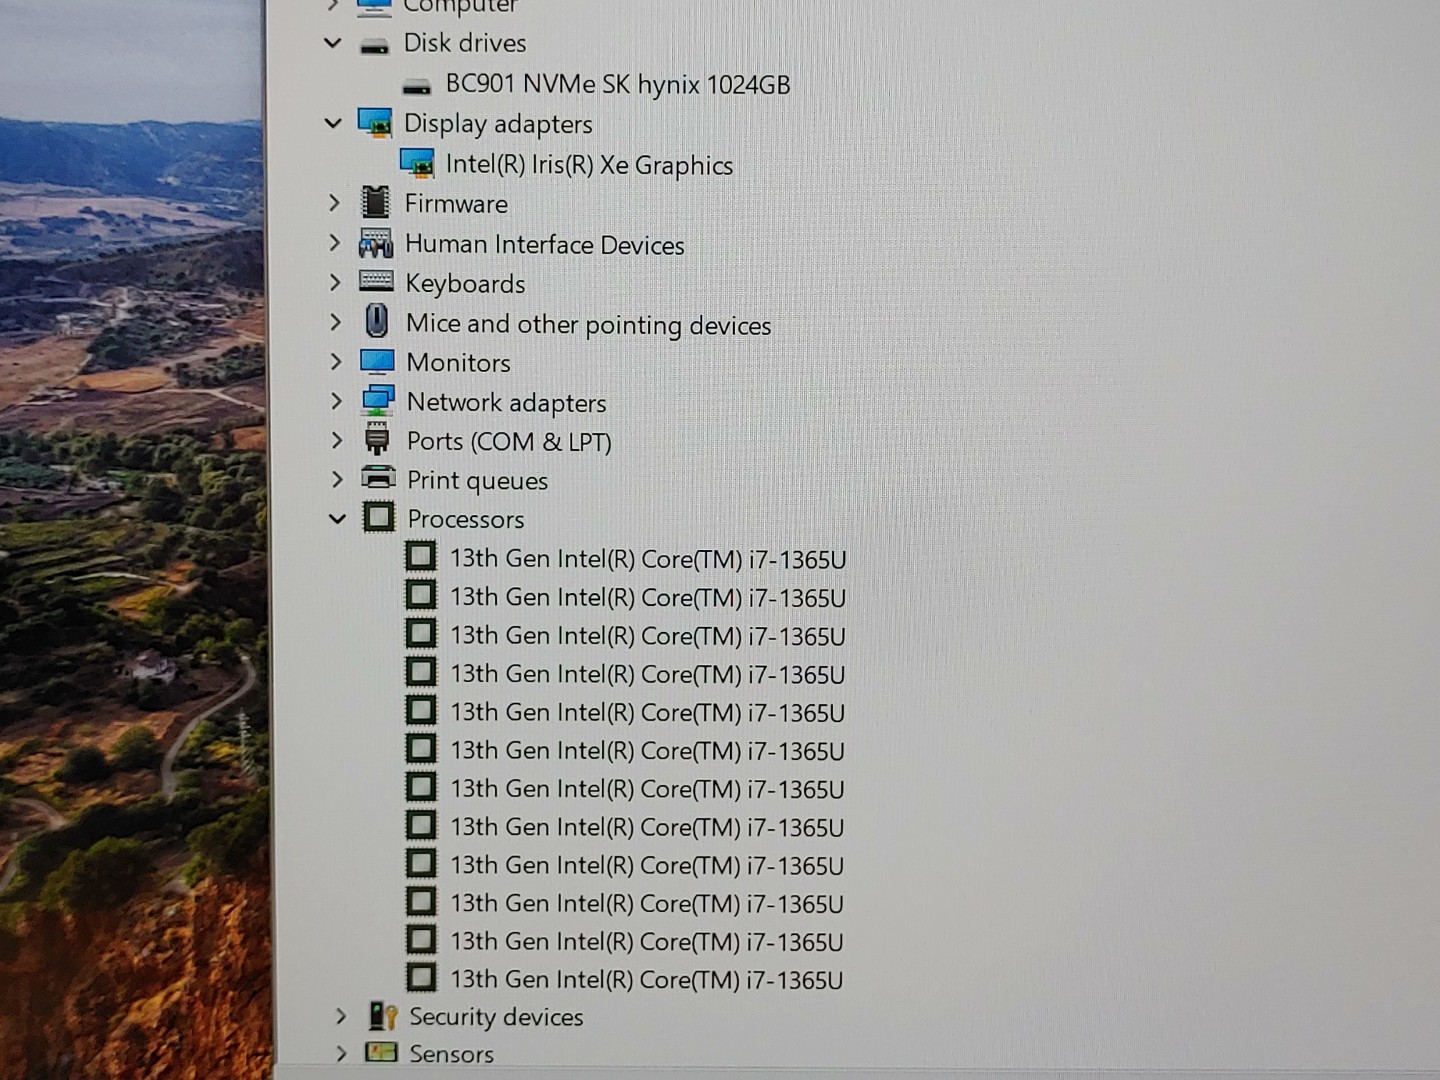Click the Print queues printer icon
The image size is (1440, 1080).
coord(378,478)
